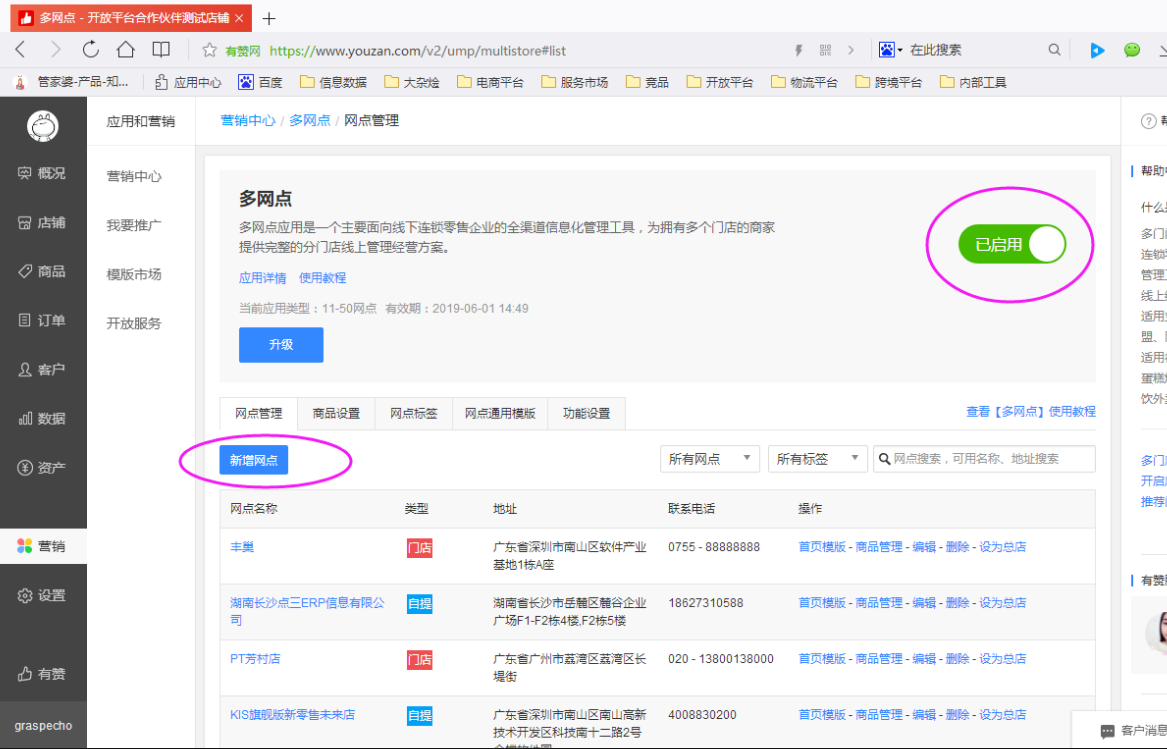Click 编辑 for the PT芳村店 row

924,658
